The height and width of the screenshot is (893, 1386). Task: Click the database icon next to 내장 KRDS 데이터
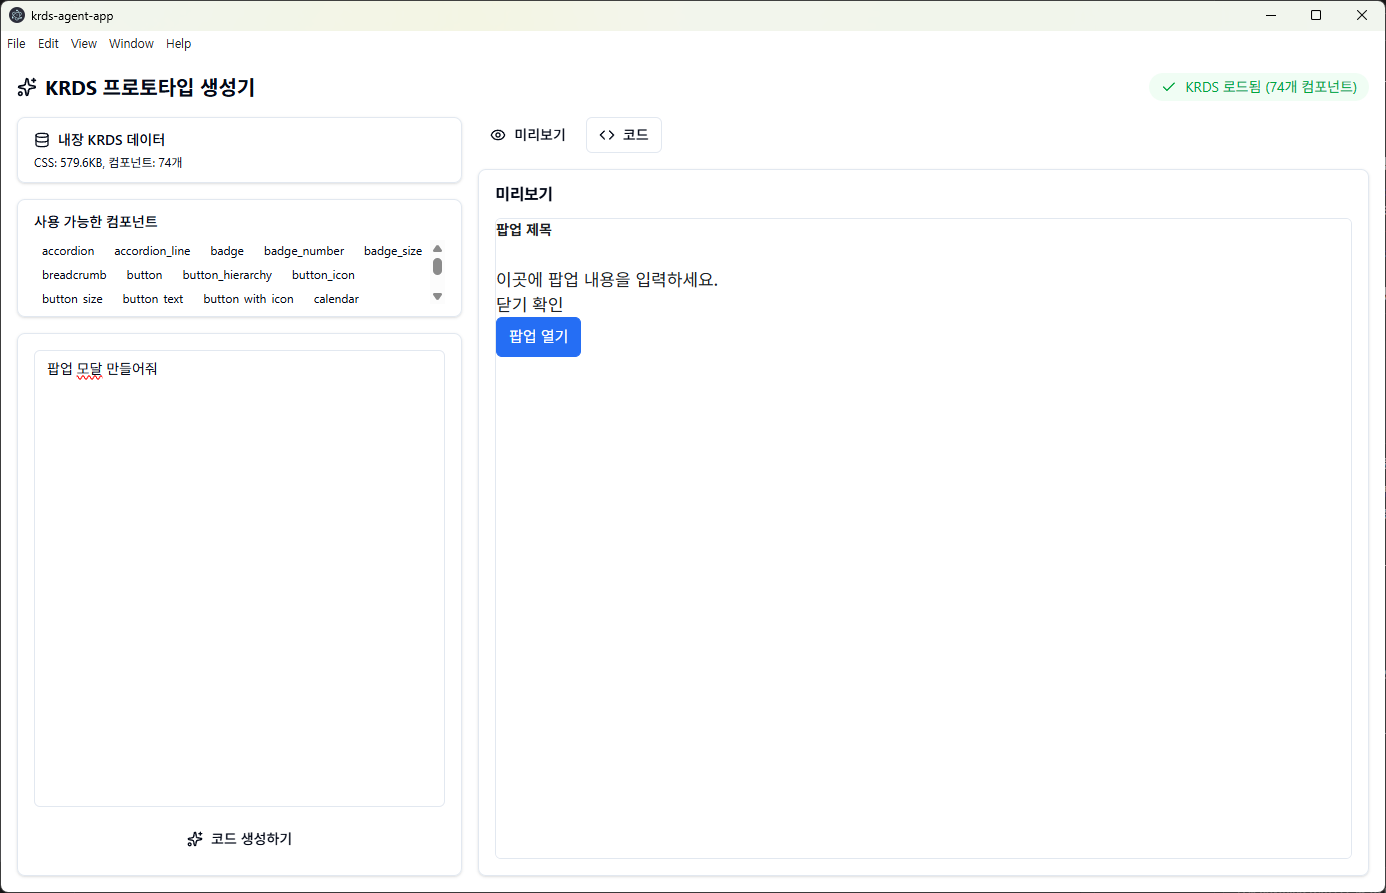pyautogui.click(x=42, y=140)
